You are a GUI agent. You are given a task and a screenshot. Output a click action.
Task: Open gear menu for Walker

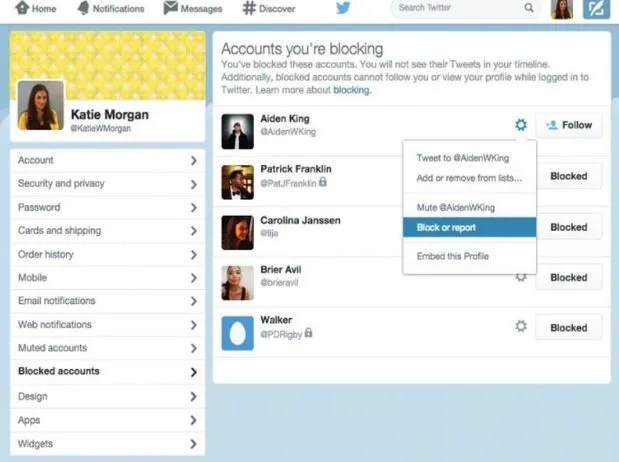coord(520,327)
